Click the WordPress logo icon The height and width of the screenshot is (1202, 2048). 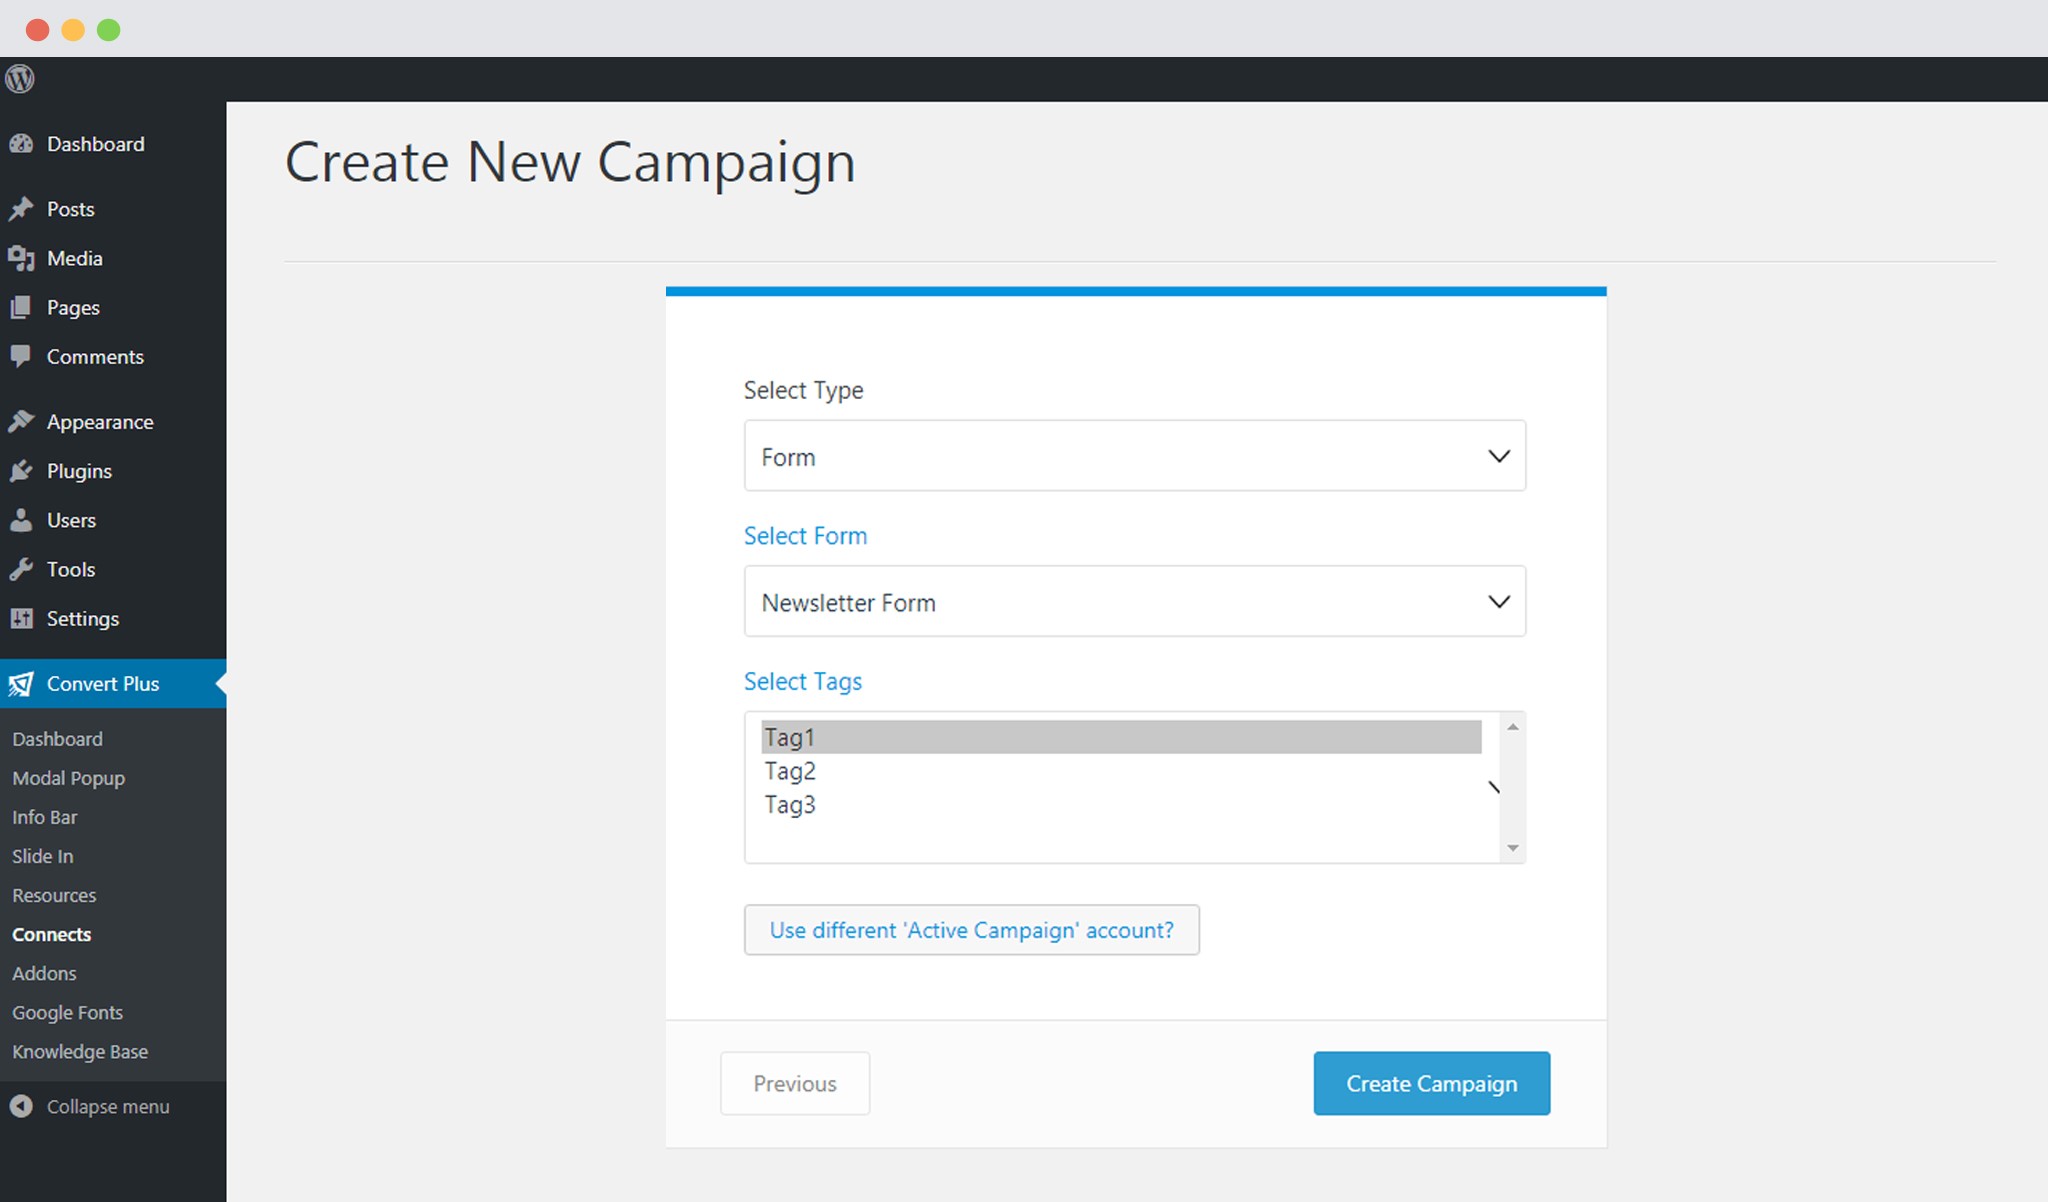click(20, 78)
